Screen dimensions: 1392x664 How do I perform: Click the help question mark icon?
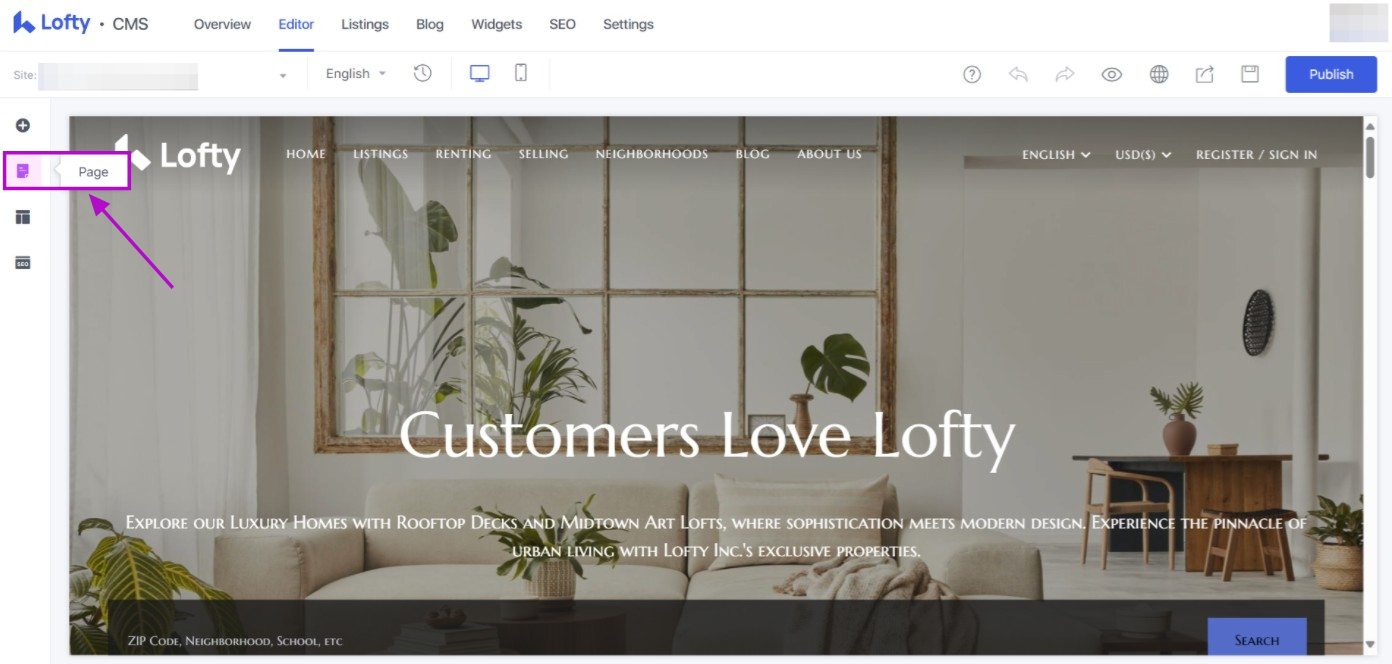point(972,74)
